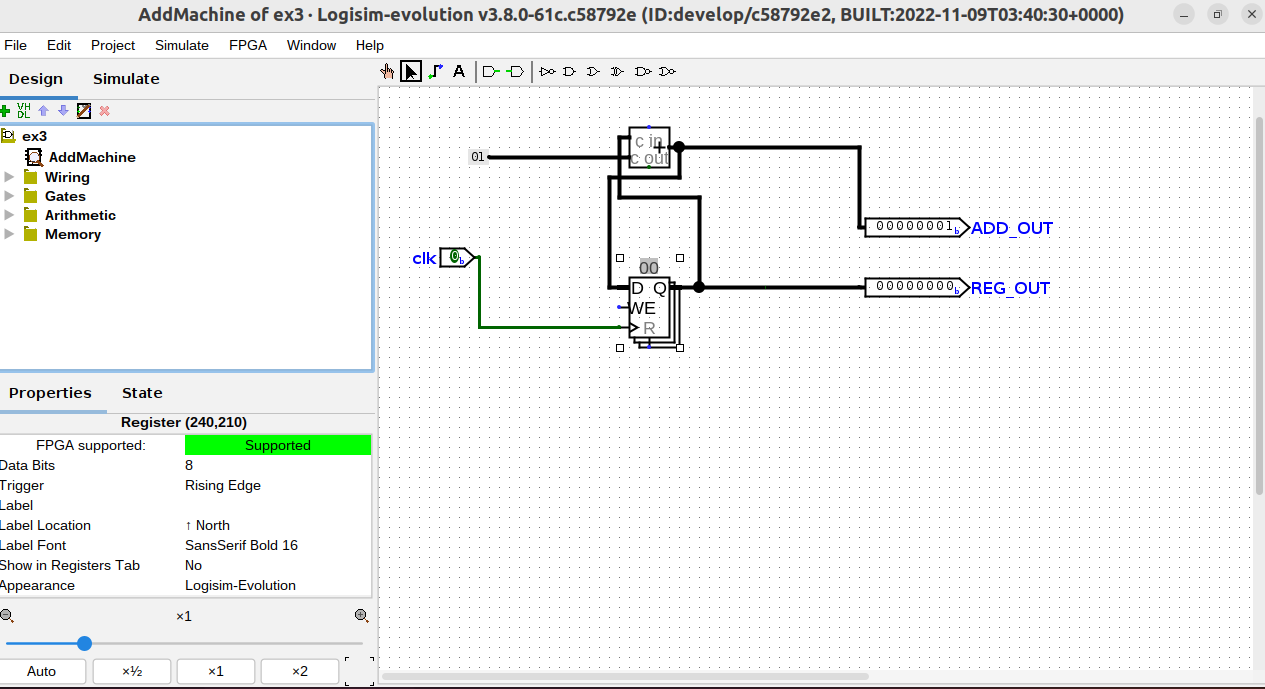
Task: Switch to the Properties tab
Action: coord(50,393)
